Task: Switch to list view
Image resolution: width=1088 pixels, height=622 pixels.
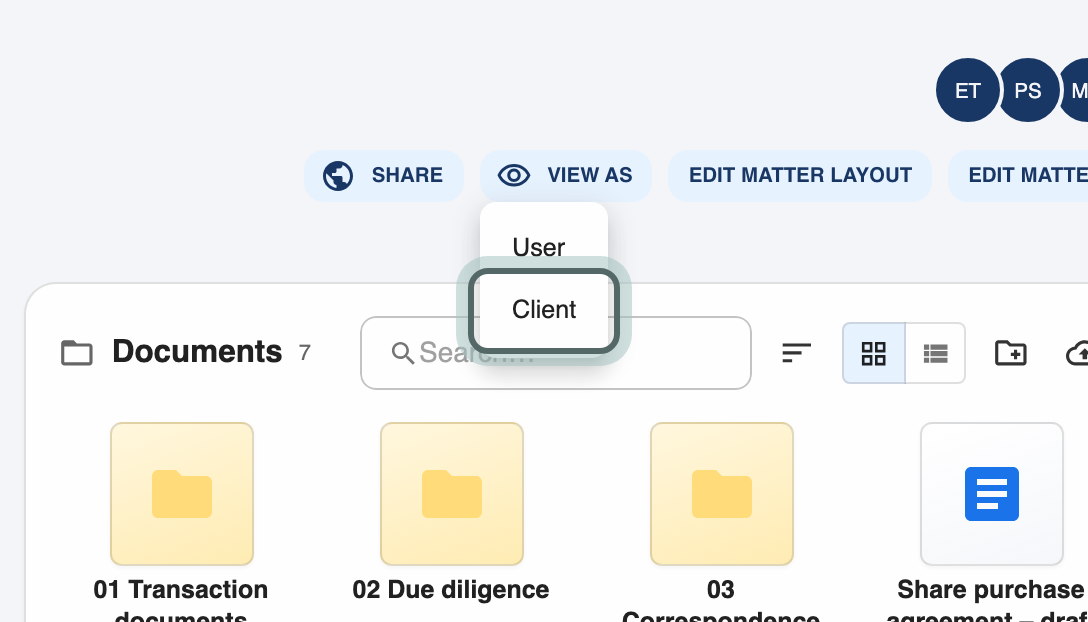Action: 935,353
